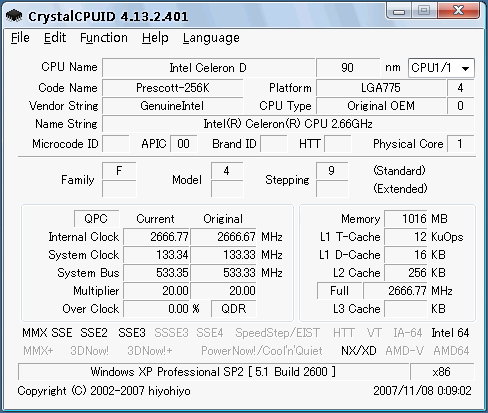The image size is (488, 413).
Task: Click the 'Windows XP Professional SP2' OS field
Action: tap(213, 372)
